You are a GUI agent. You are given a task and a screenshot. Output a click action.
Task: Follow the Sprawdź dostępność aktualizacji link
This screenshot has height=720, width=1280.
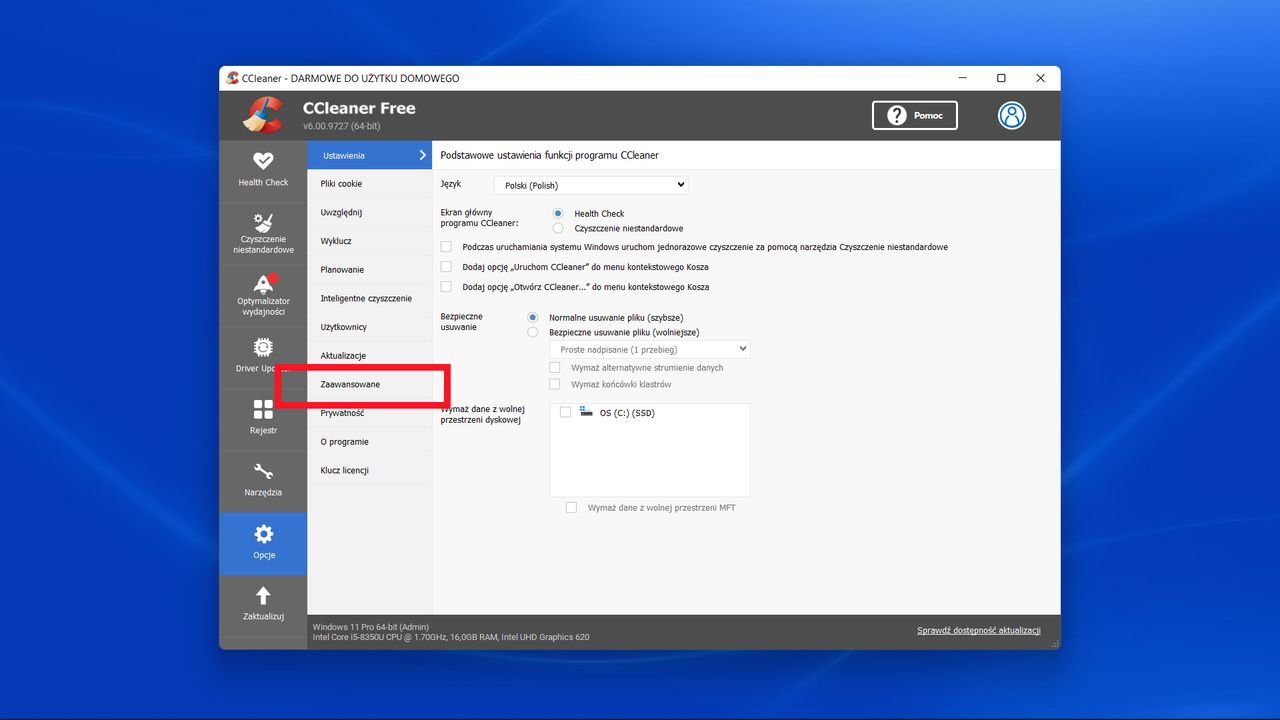click(978, 630)
